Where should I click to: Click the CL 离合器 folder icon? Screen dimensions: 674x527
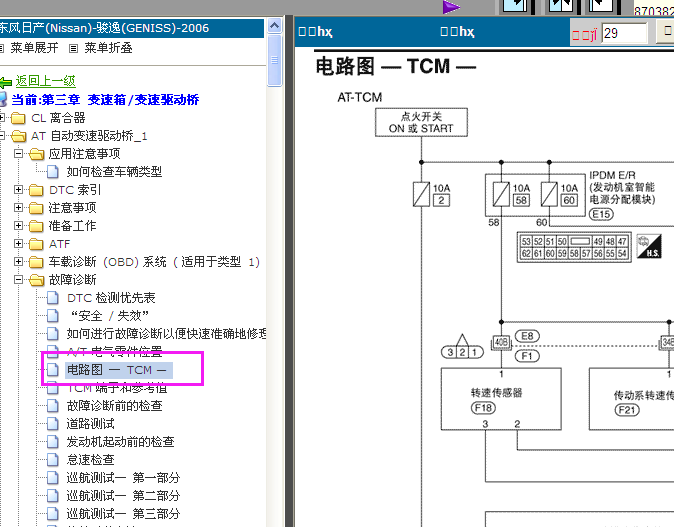coord(18,118)
